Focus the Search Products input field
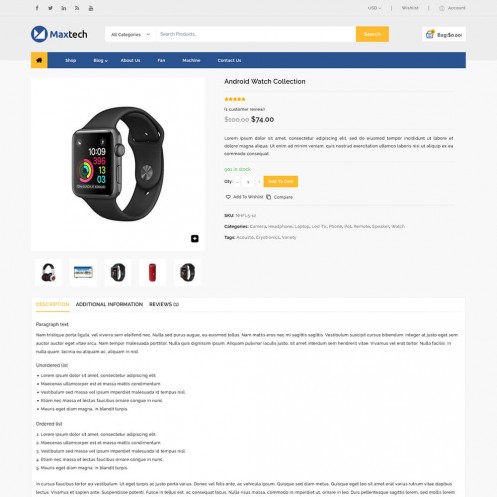This screenshot has height=497, width=497. (x=256, y=34)
